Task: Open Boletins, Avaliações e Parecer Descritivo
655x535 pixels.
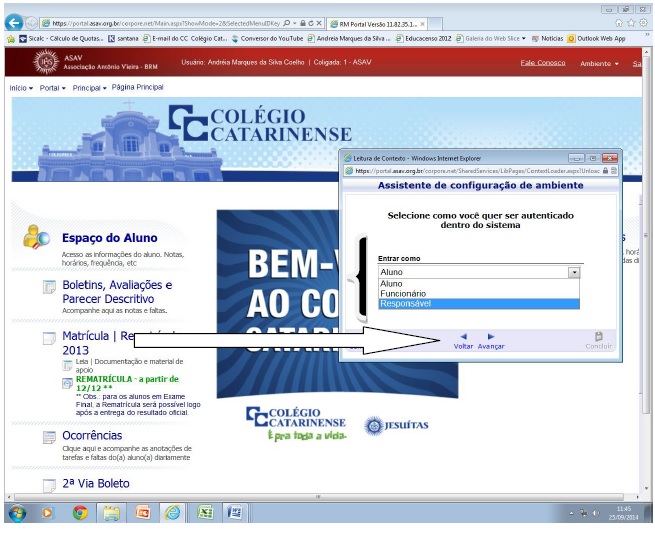Action: (x=117, y=292)
